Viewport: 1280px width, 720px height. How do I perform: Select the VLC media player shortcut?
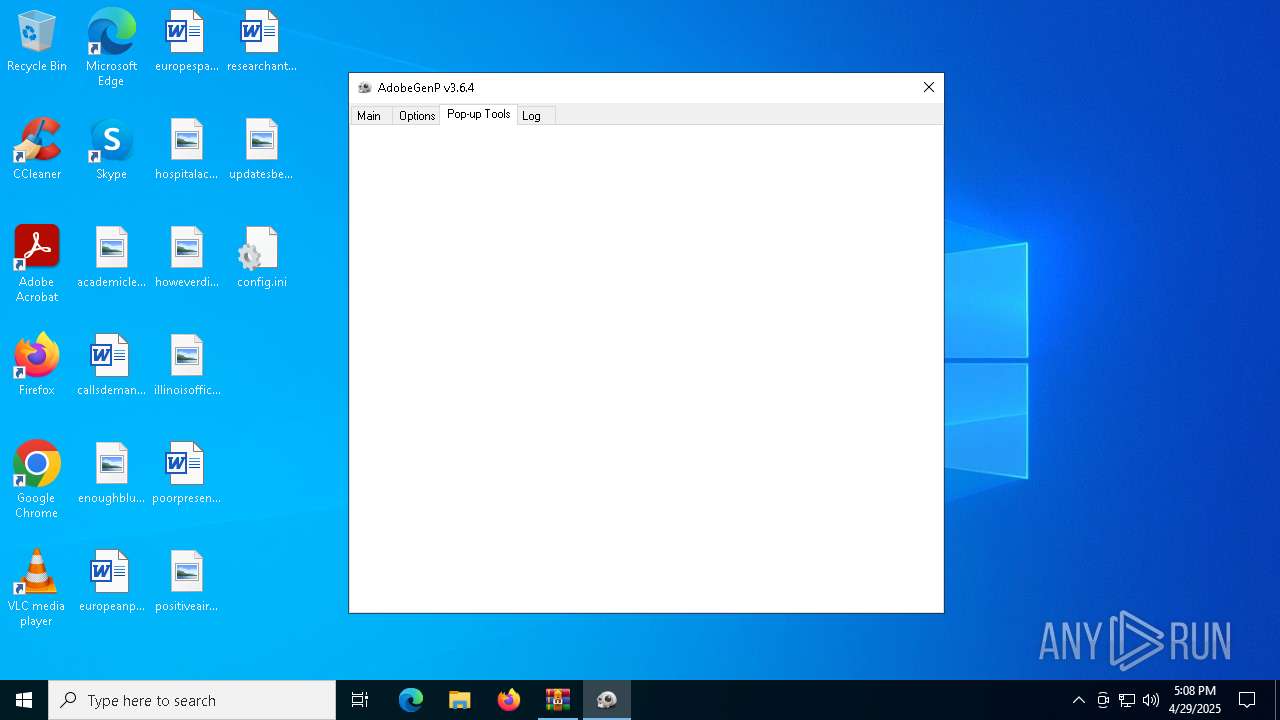pos(37,588)
